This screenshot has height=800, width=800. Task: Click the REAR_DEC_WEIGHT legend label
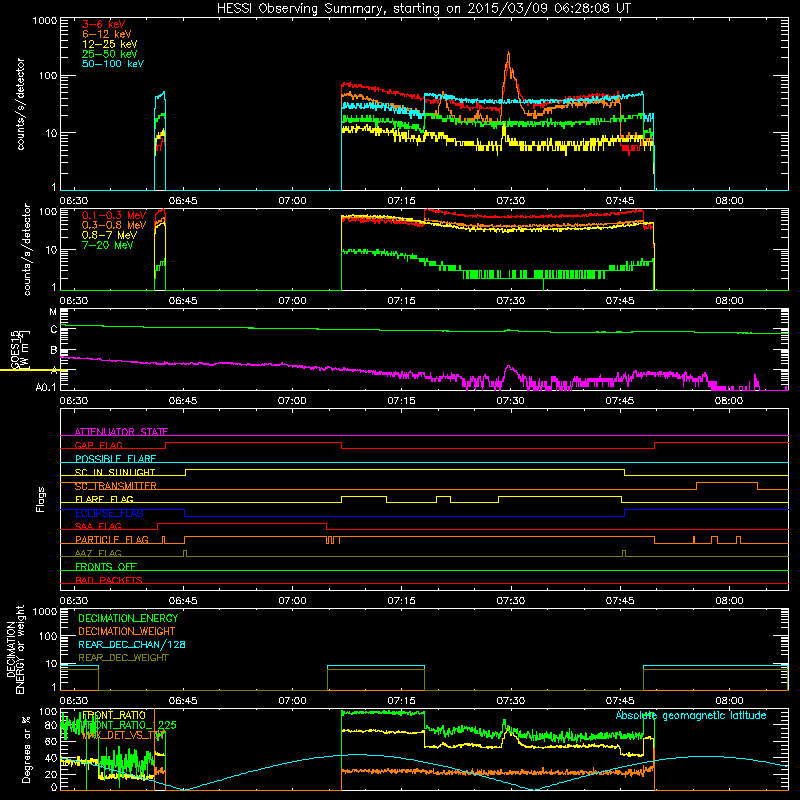(x=123, y=658)
